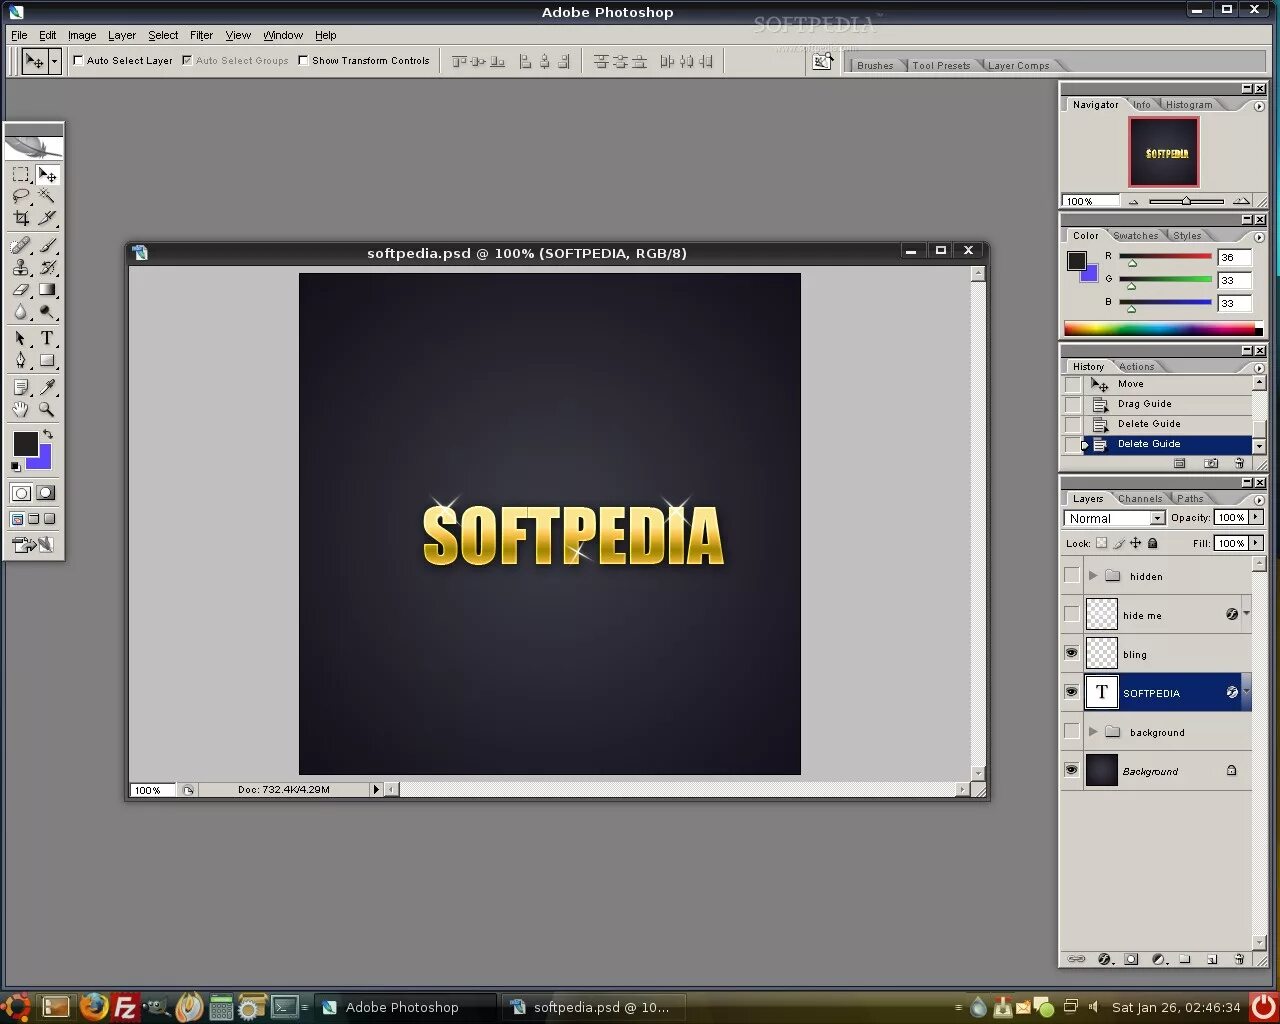Toggle lock transparent pixels in Layers panel

(x=1102, y=544)
